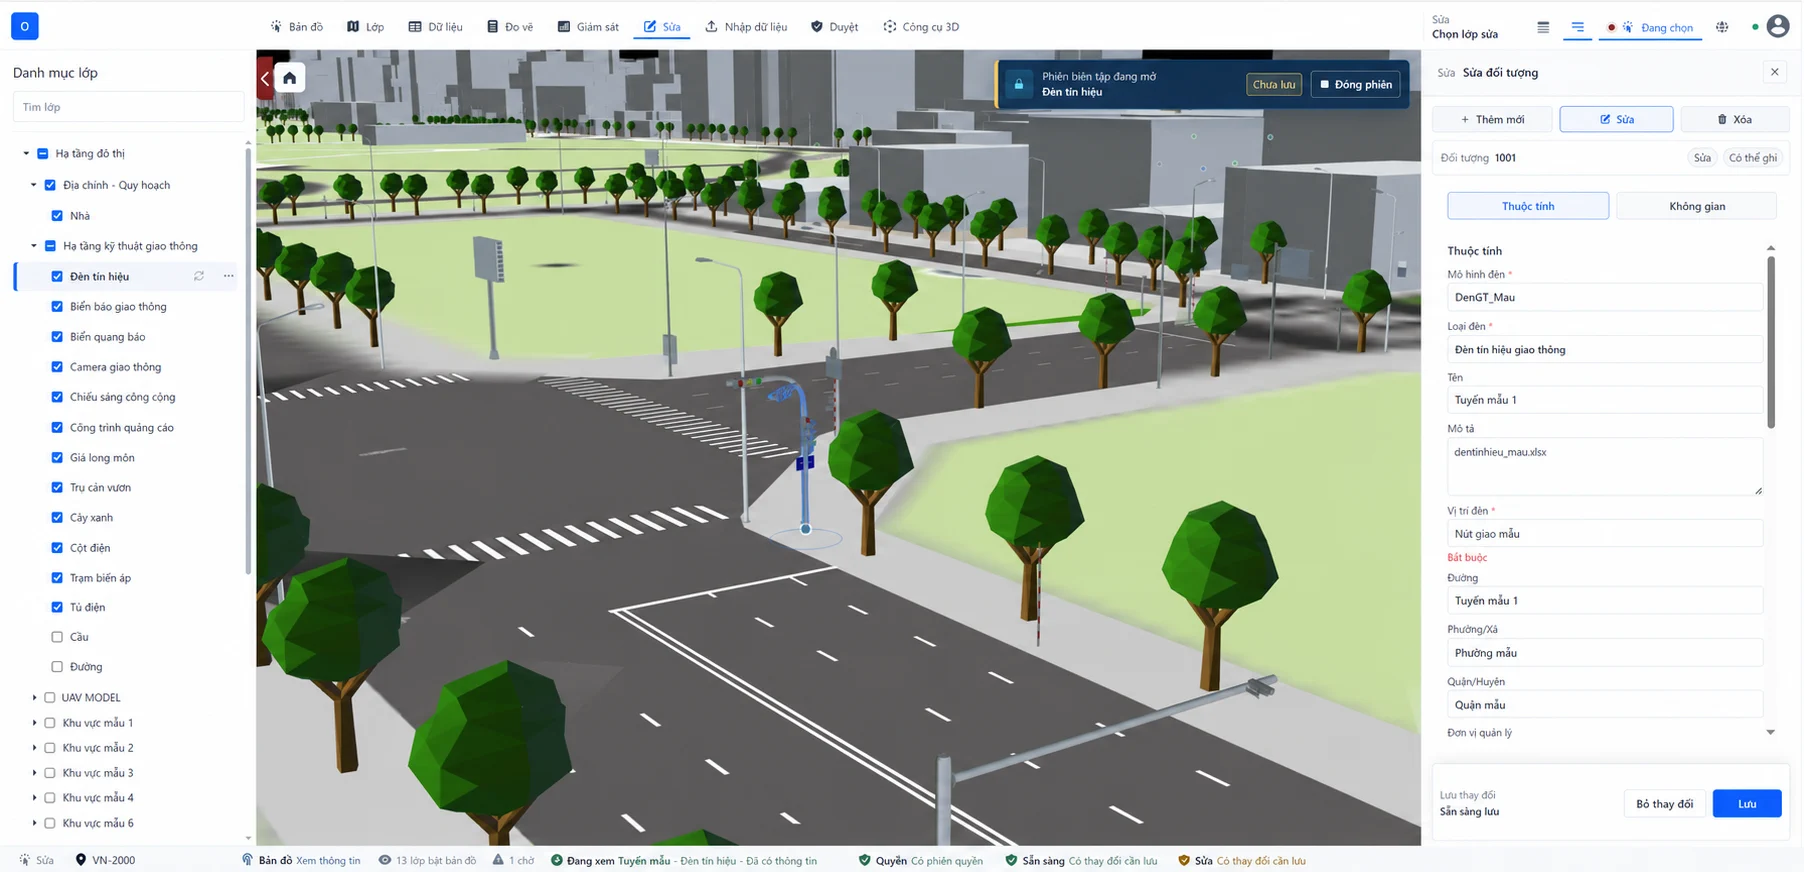The image size is (1804, 872).
Task: Click the Tìm lớp search field
Action: tap(128, 107)
